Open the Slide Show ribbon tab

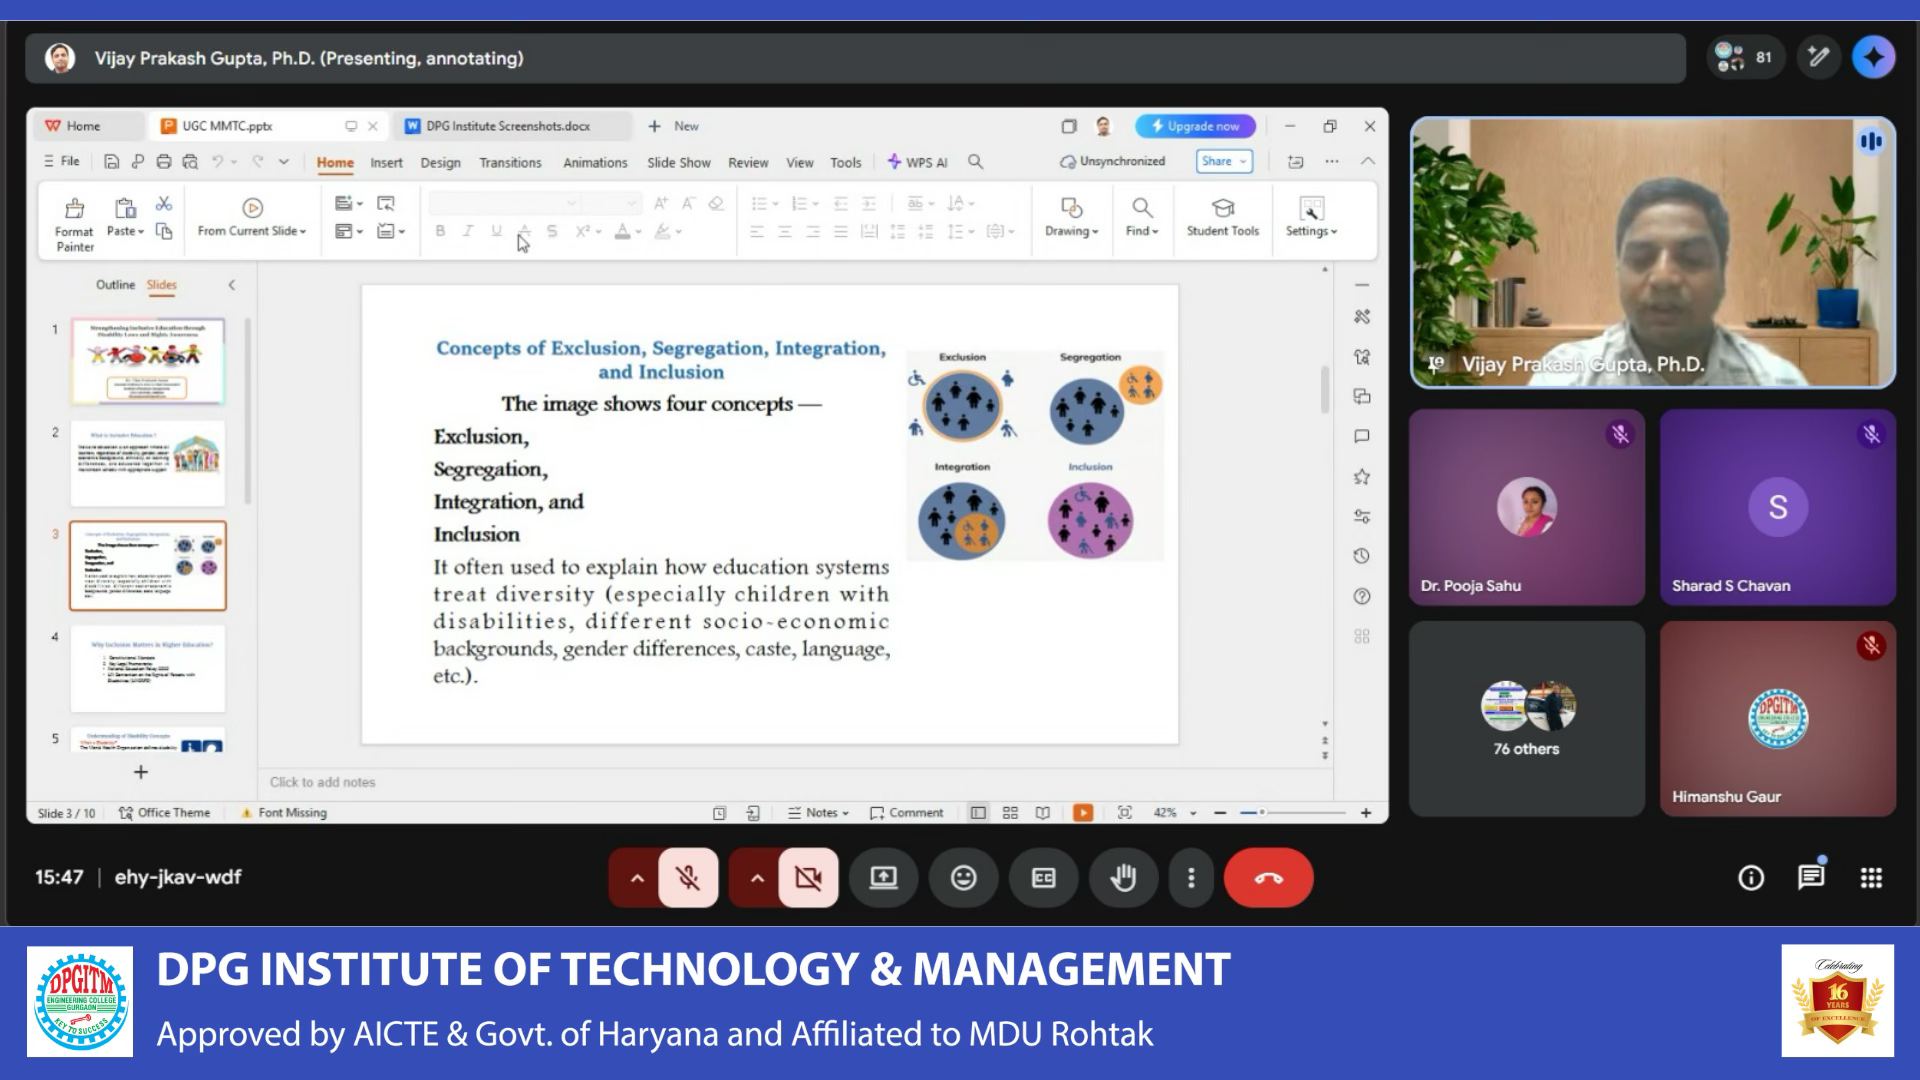tap(678, 162)
